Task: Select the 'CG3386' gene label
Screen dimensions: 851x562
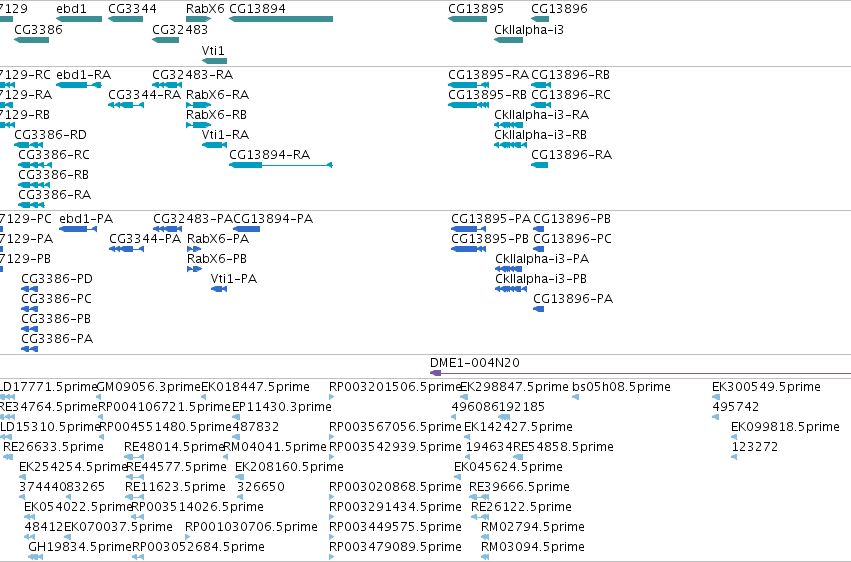Action: click(38, 30)
